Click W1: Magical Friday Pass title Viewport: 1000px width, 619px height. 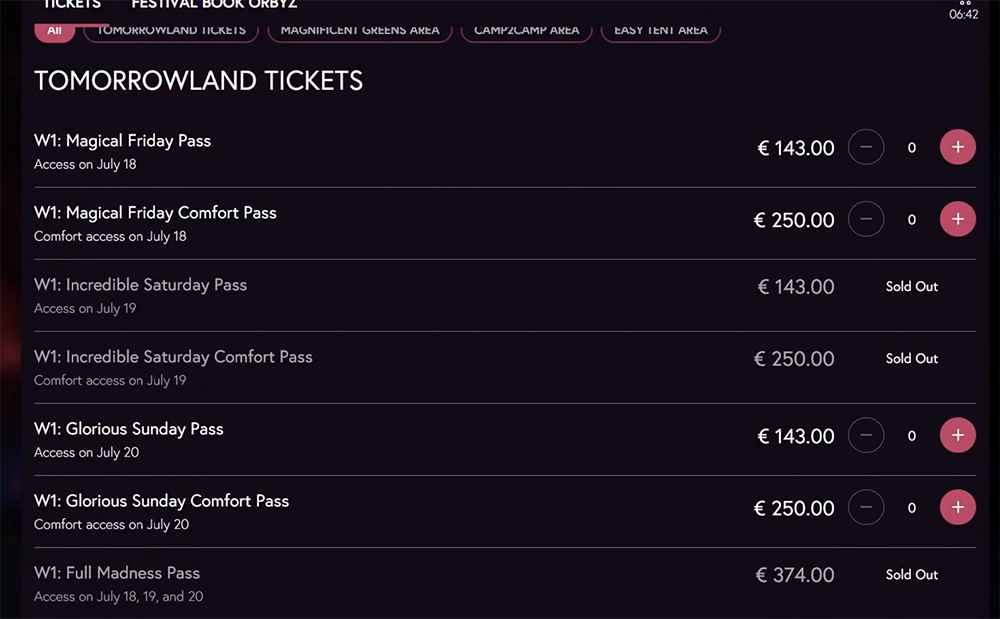122,141
